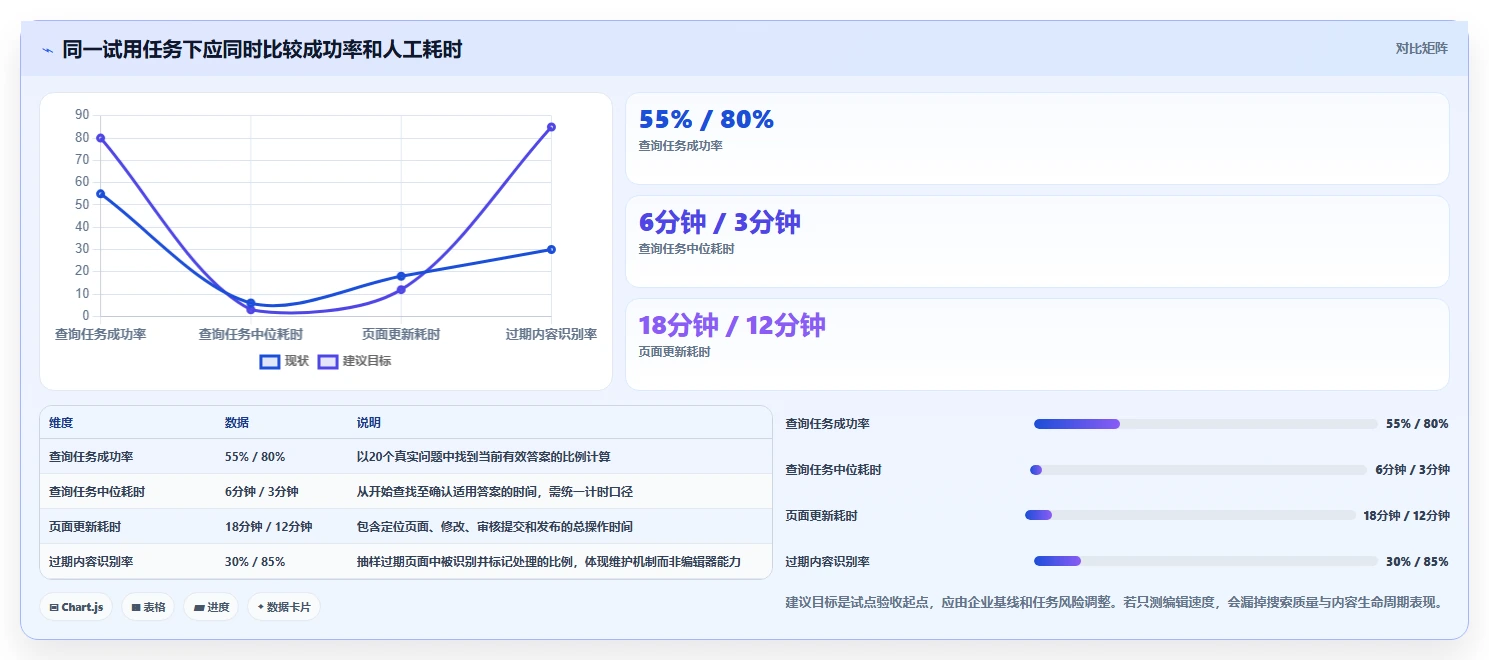
Task: Click the 表格 chip's table icon
Action: pyautogui.click(x=136, y=607)
